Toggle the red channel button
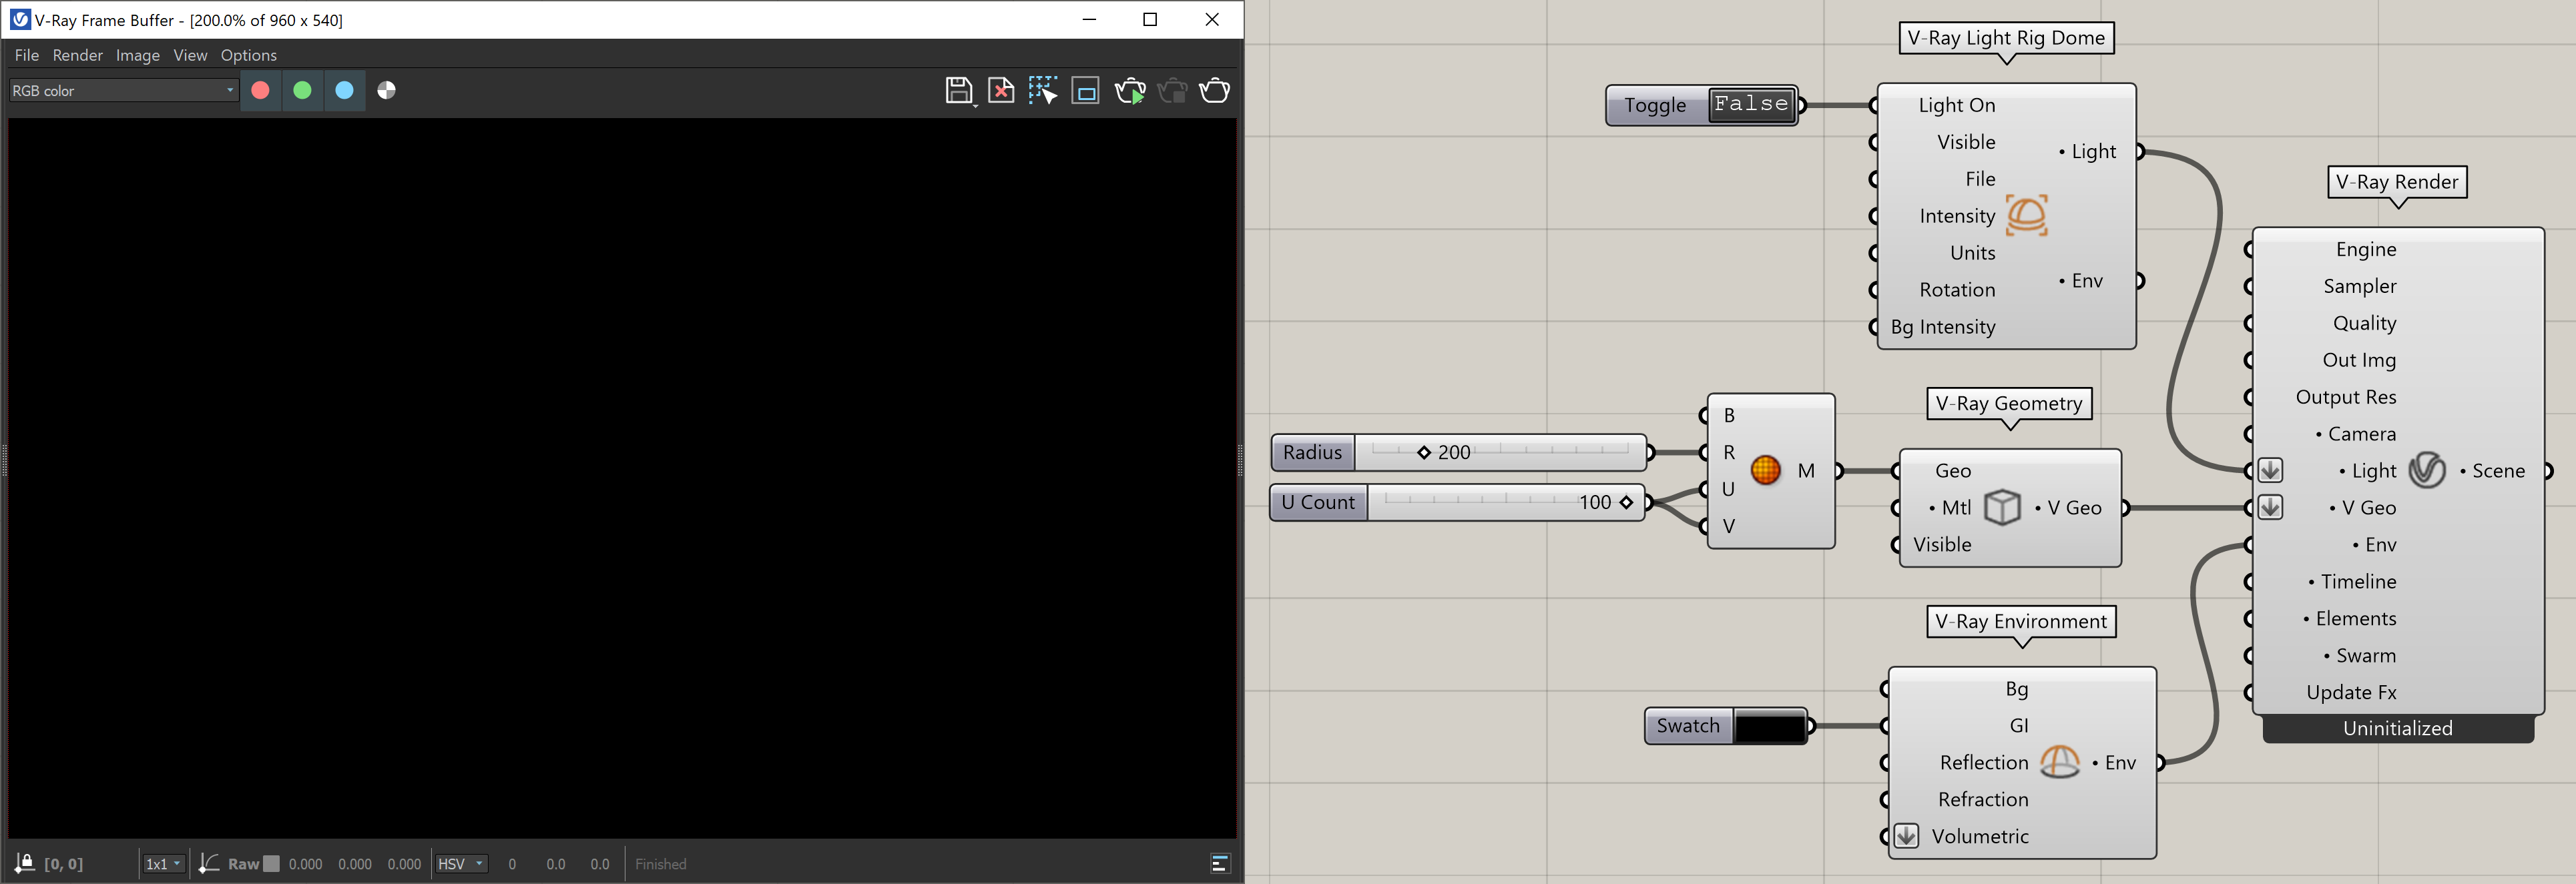The image size is (2576, 884). click(260, 90)
